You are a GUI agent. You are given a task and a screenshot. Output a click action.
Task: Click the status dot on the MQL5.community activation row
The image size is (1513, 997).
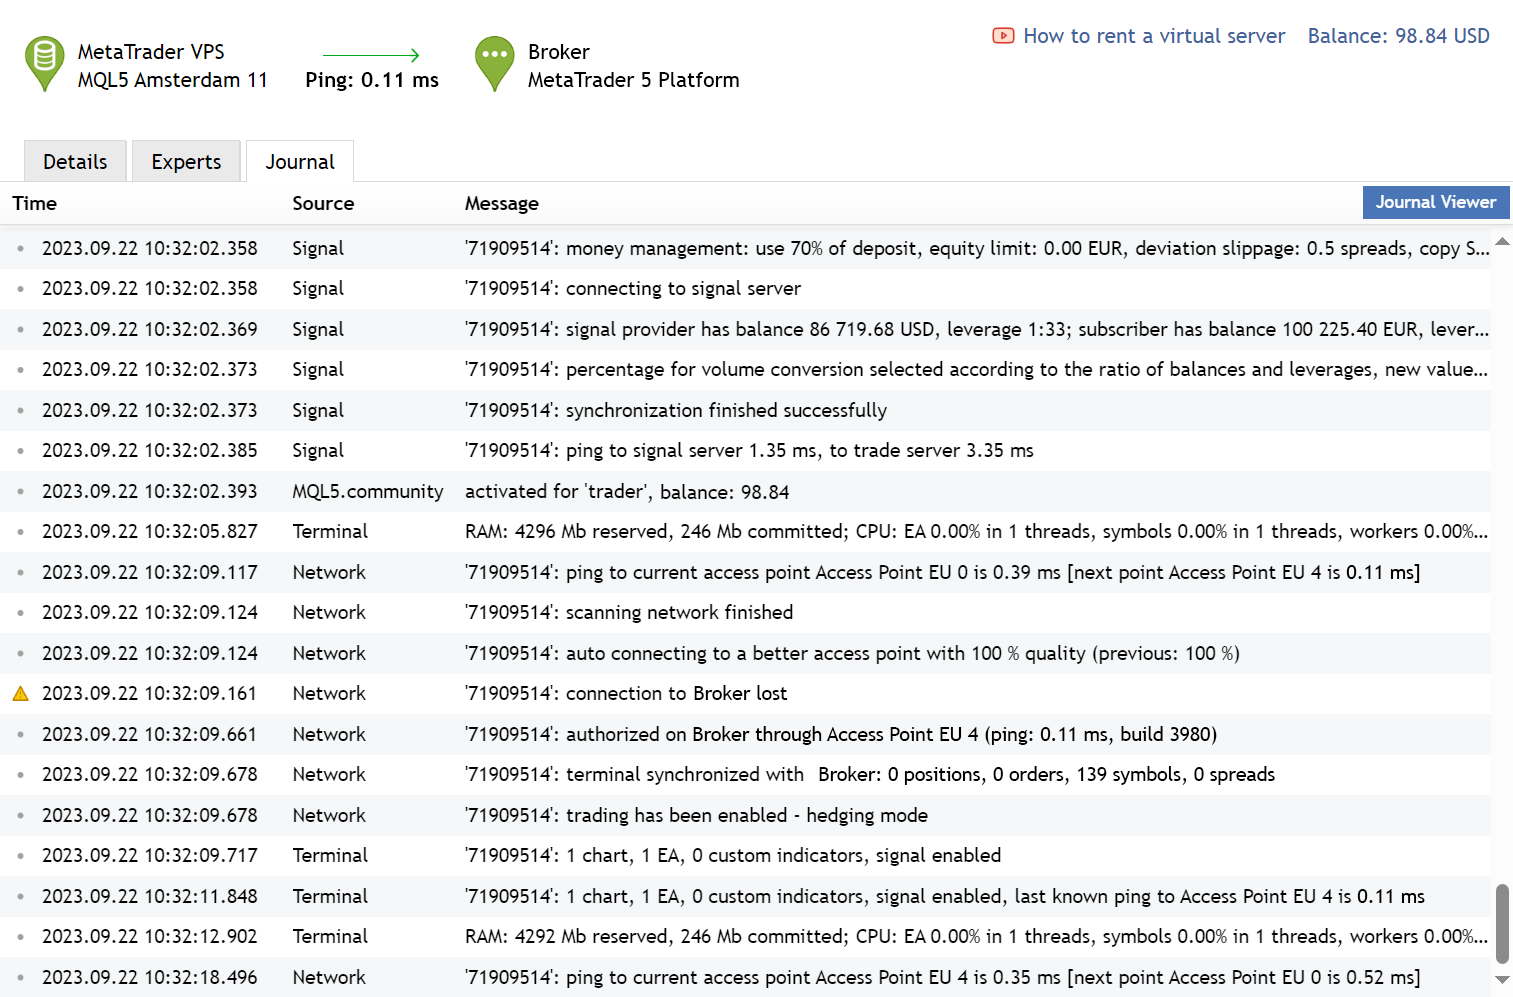(x=21, y=491)
